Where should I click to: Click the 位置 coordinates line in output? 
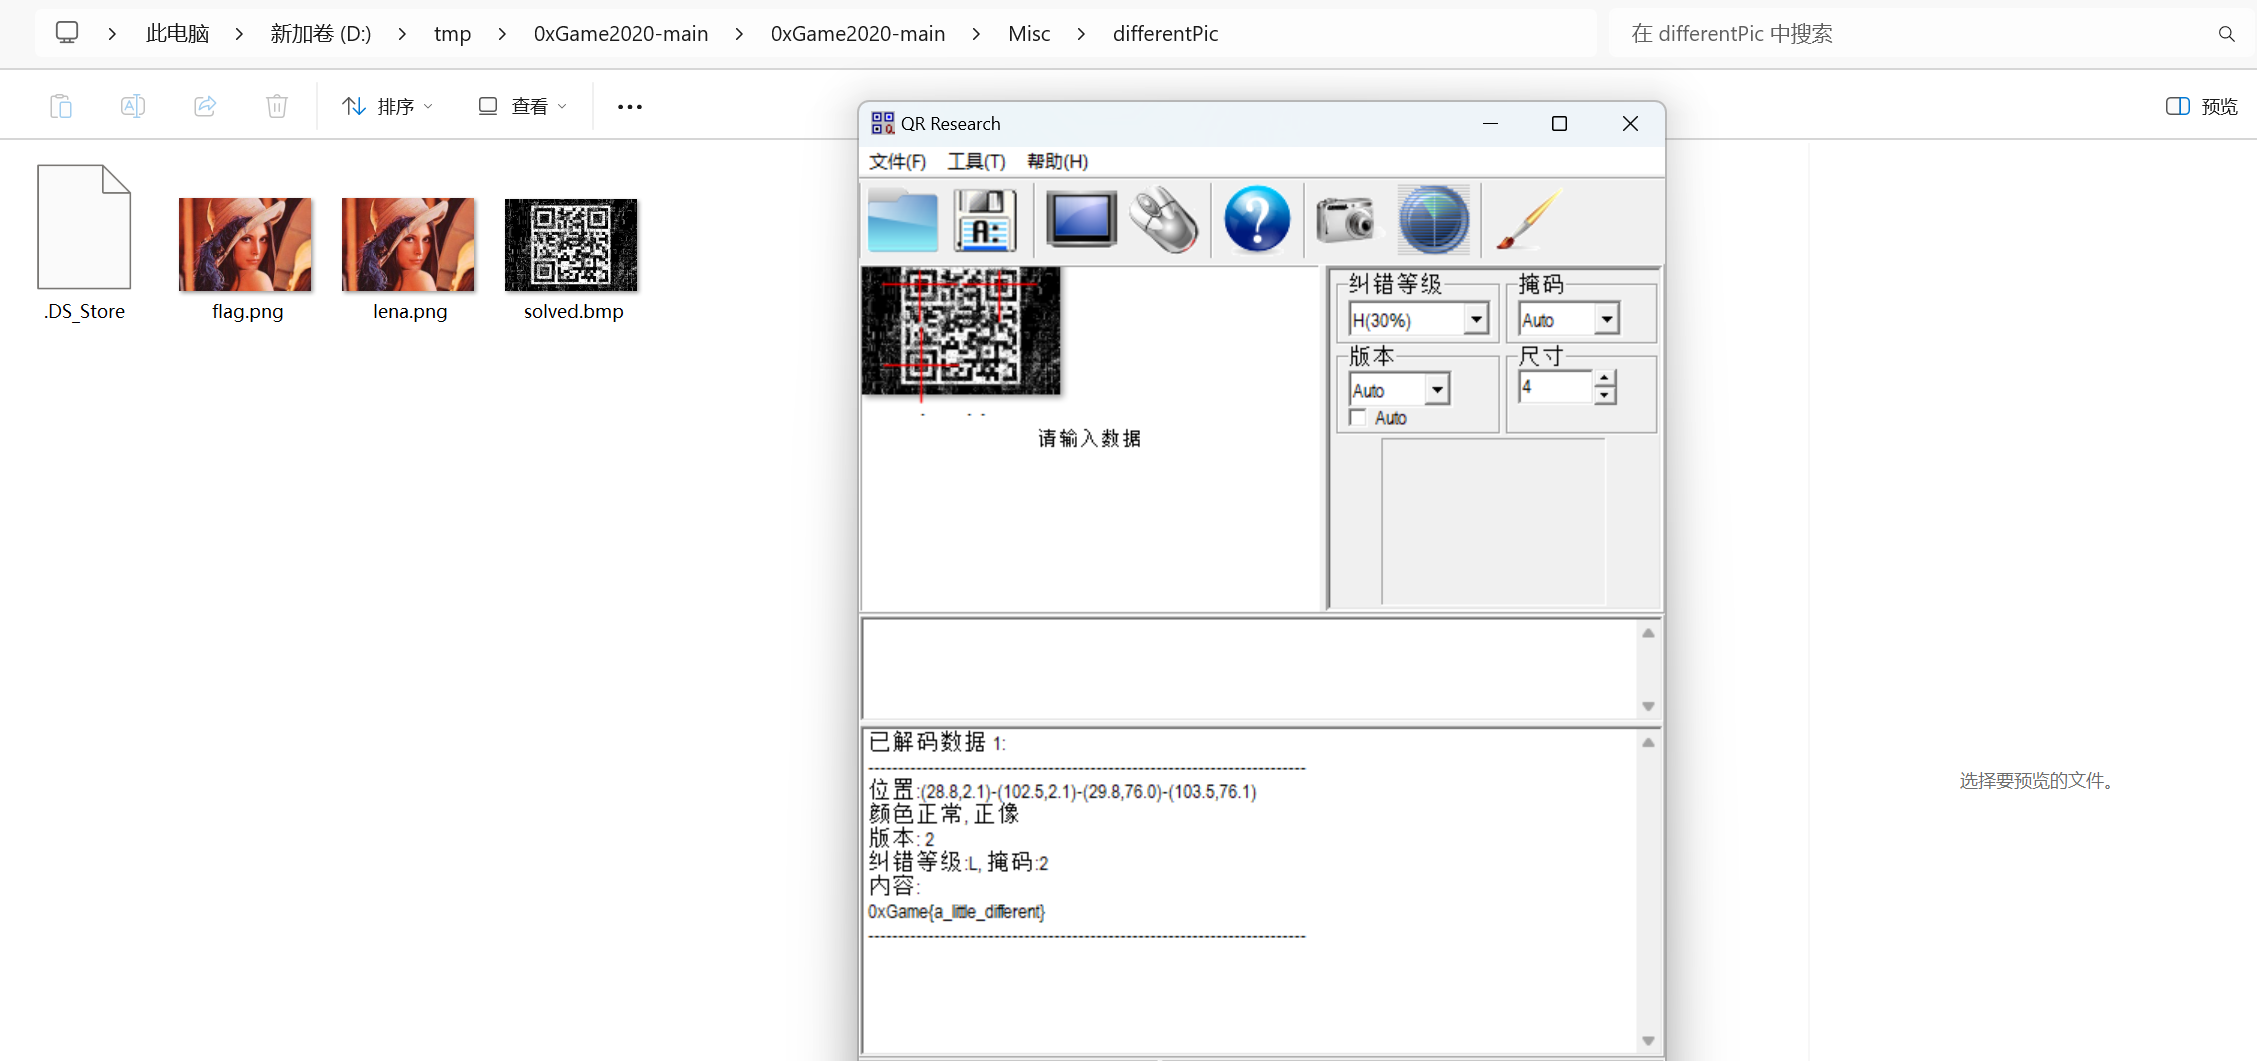pos(1063,791)
